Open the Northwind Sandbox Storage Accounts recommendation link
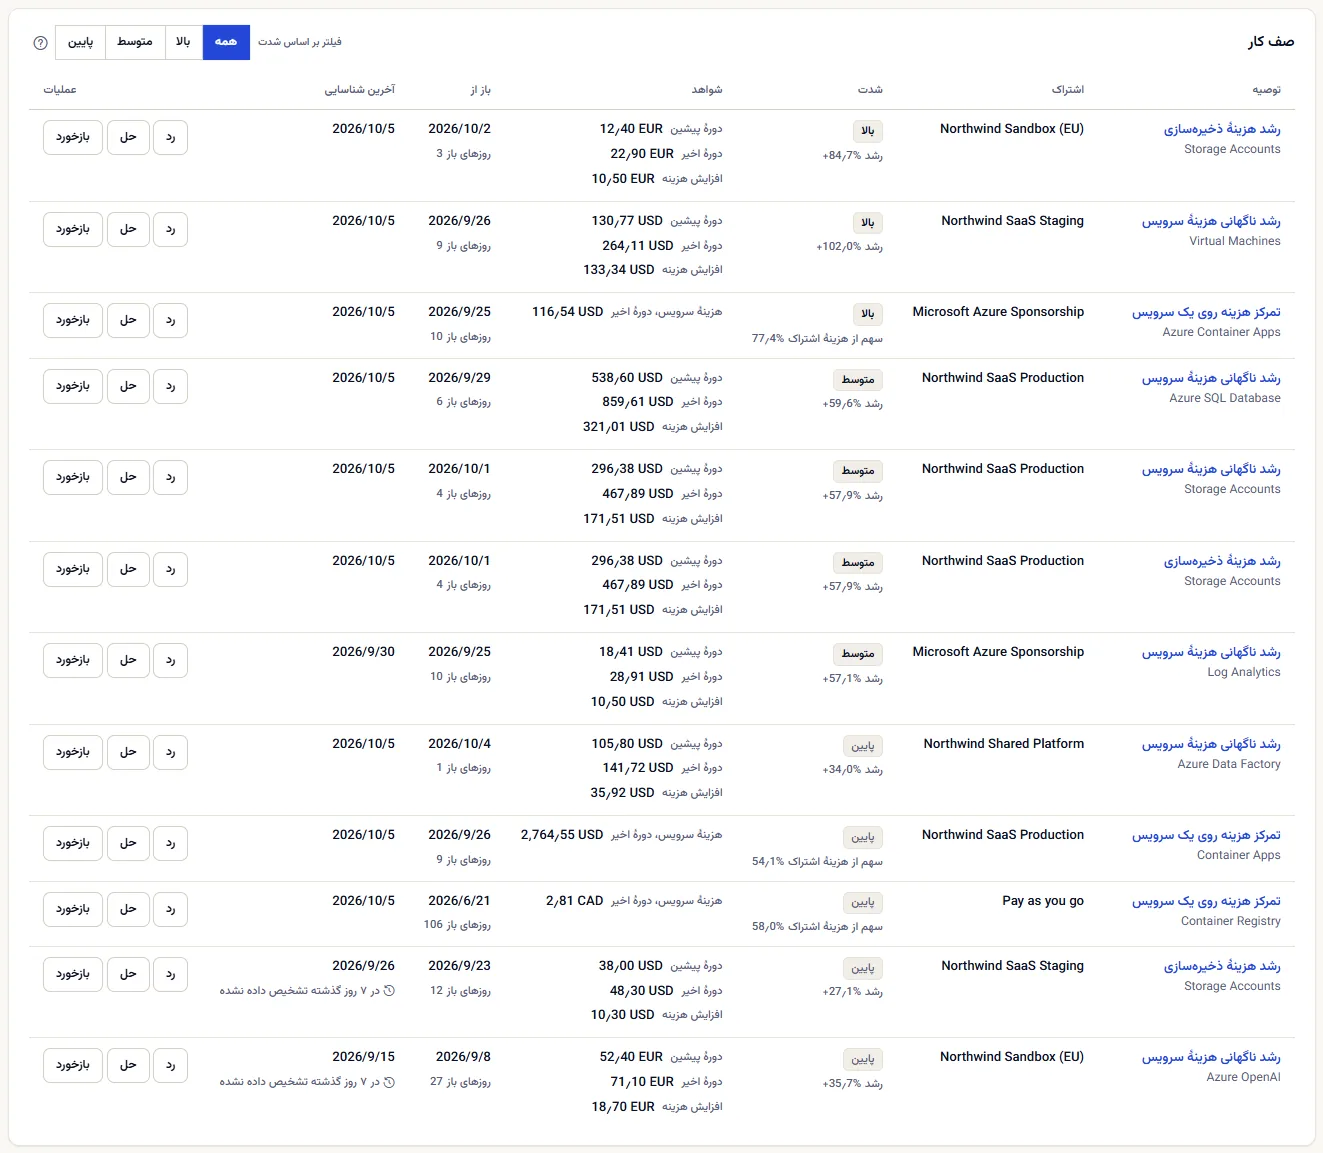1323x1153 pixels. (x=1222, y=129)
